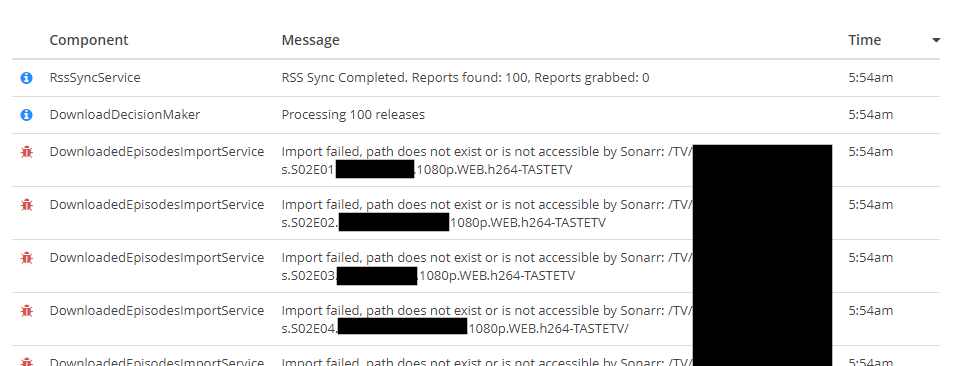Open RSS Sync Completed log message
This screenshot has width=961, height=366.
pyautogui.click(x=465, y=78)
